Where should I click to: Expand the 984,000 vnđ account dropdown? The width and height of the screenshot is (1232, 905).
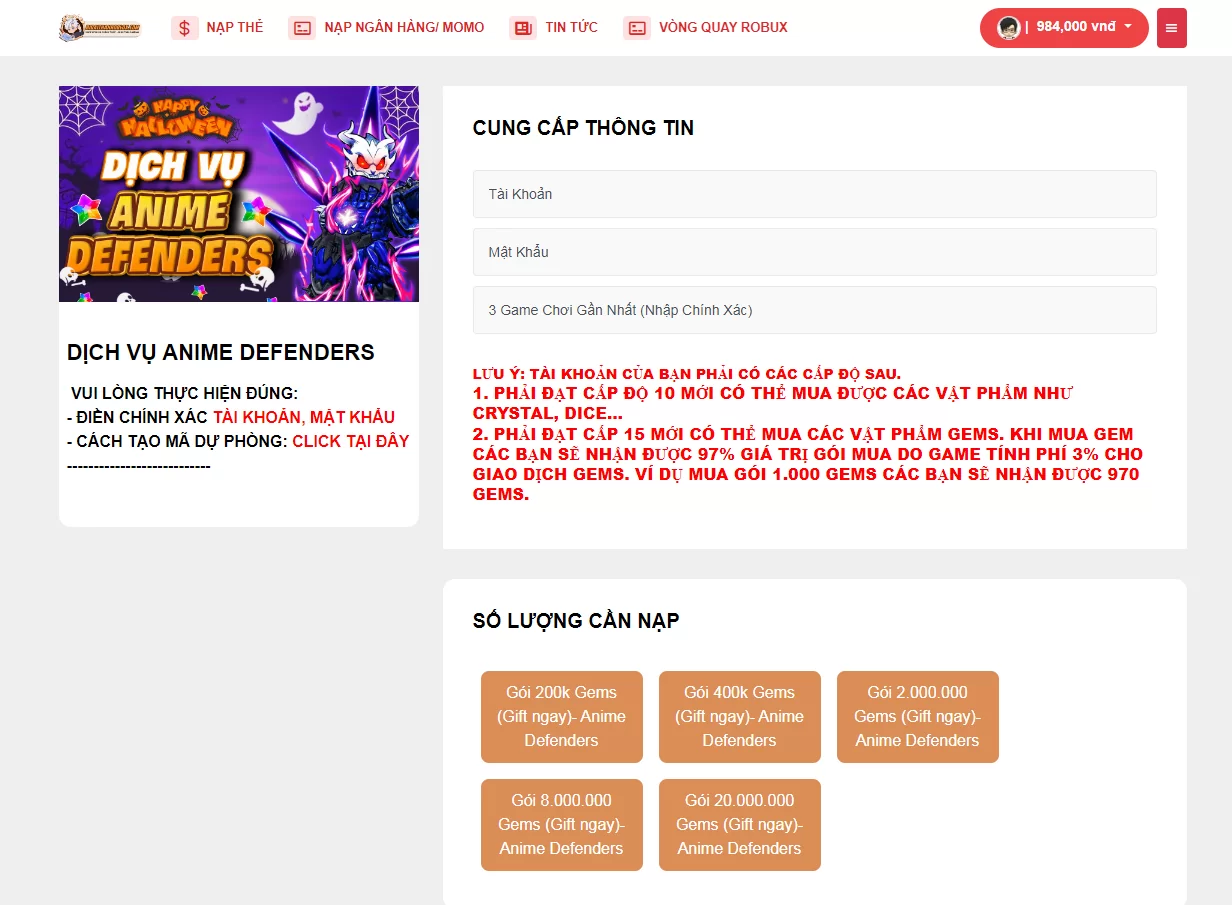1064,27
